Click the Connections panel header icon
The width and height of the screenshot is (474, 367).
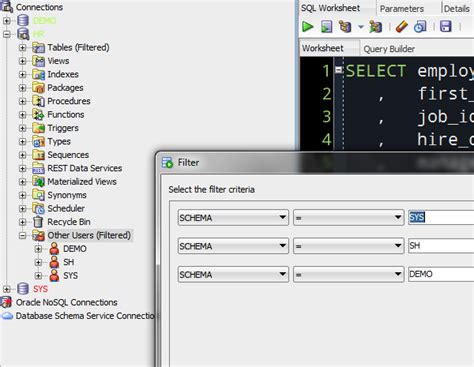point(7,7)
